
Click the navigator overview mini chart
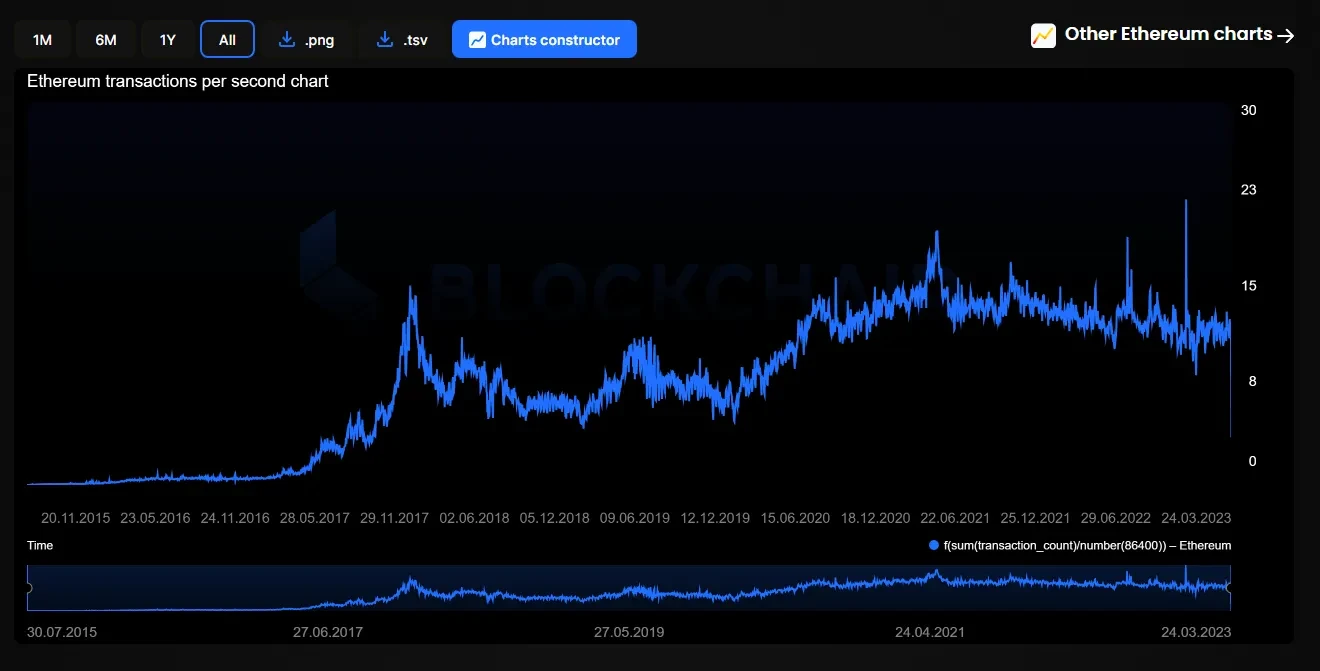click(628, 588)
